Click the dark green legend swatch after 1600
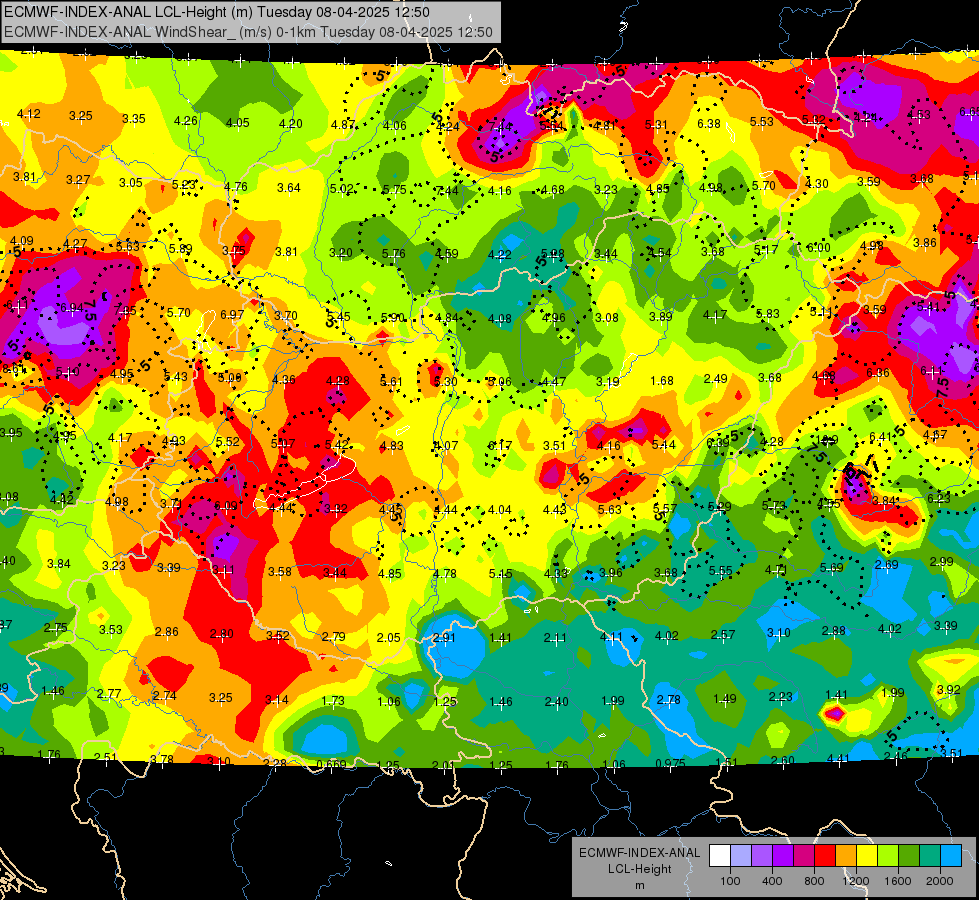Image resolution: width=979 pixels, height=900 pixels. (909, 856)
